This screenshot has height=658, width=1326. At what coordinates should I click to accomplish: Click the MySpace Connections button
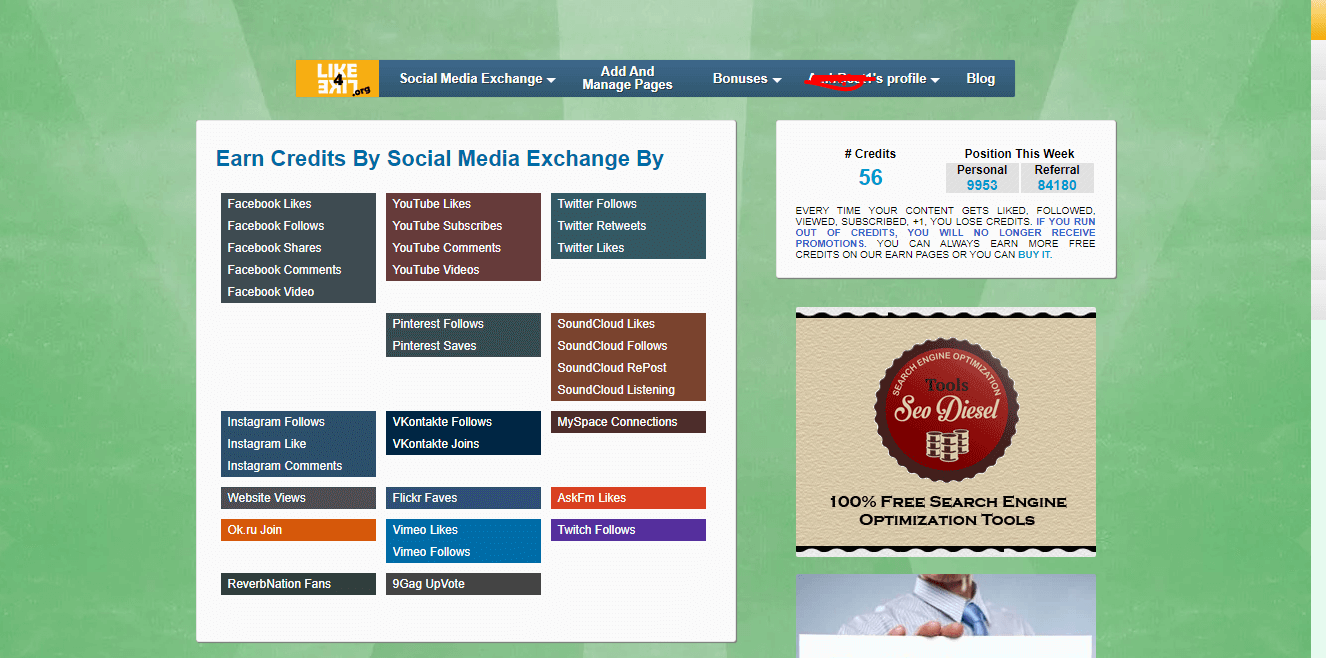617,422
